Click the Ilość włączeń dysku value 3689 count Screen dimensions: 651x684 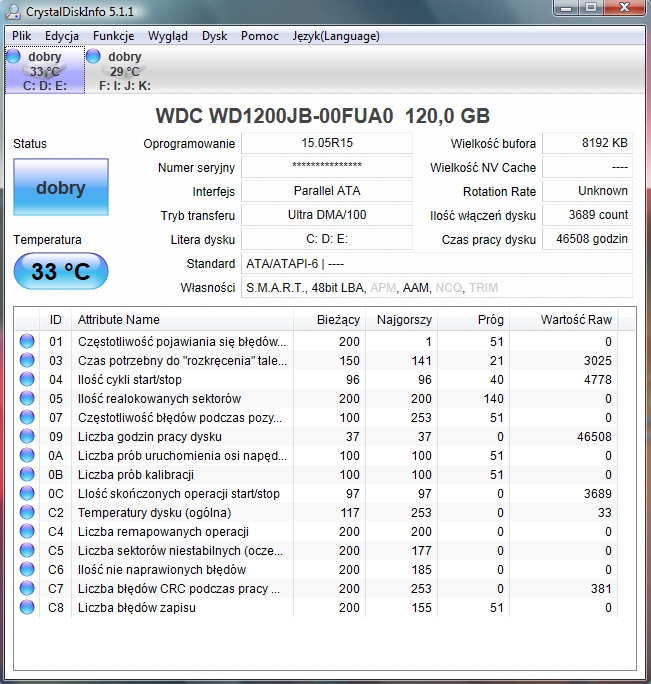point(587,215)
